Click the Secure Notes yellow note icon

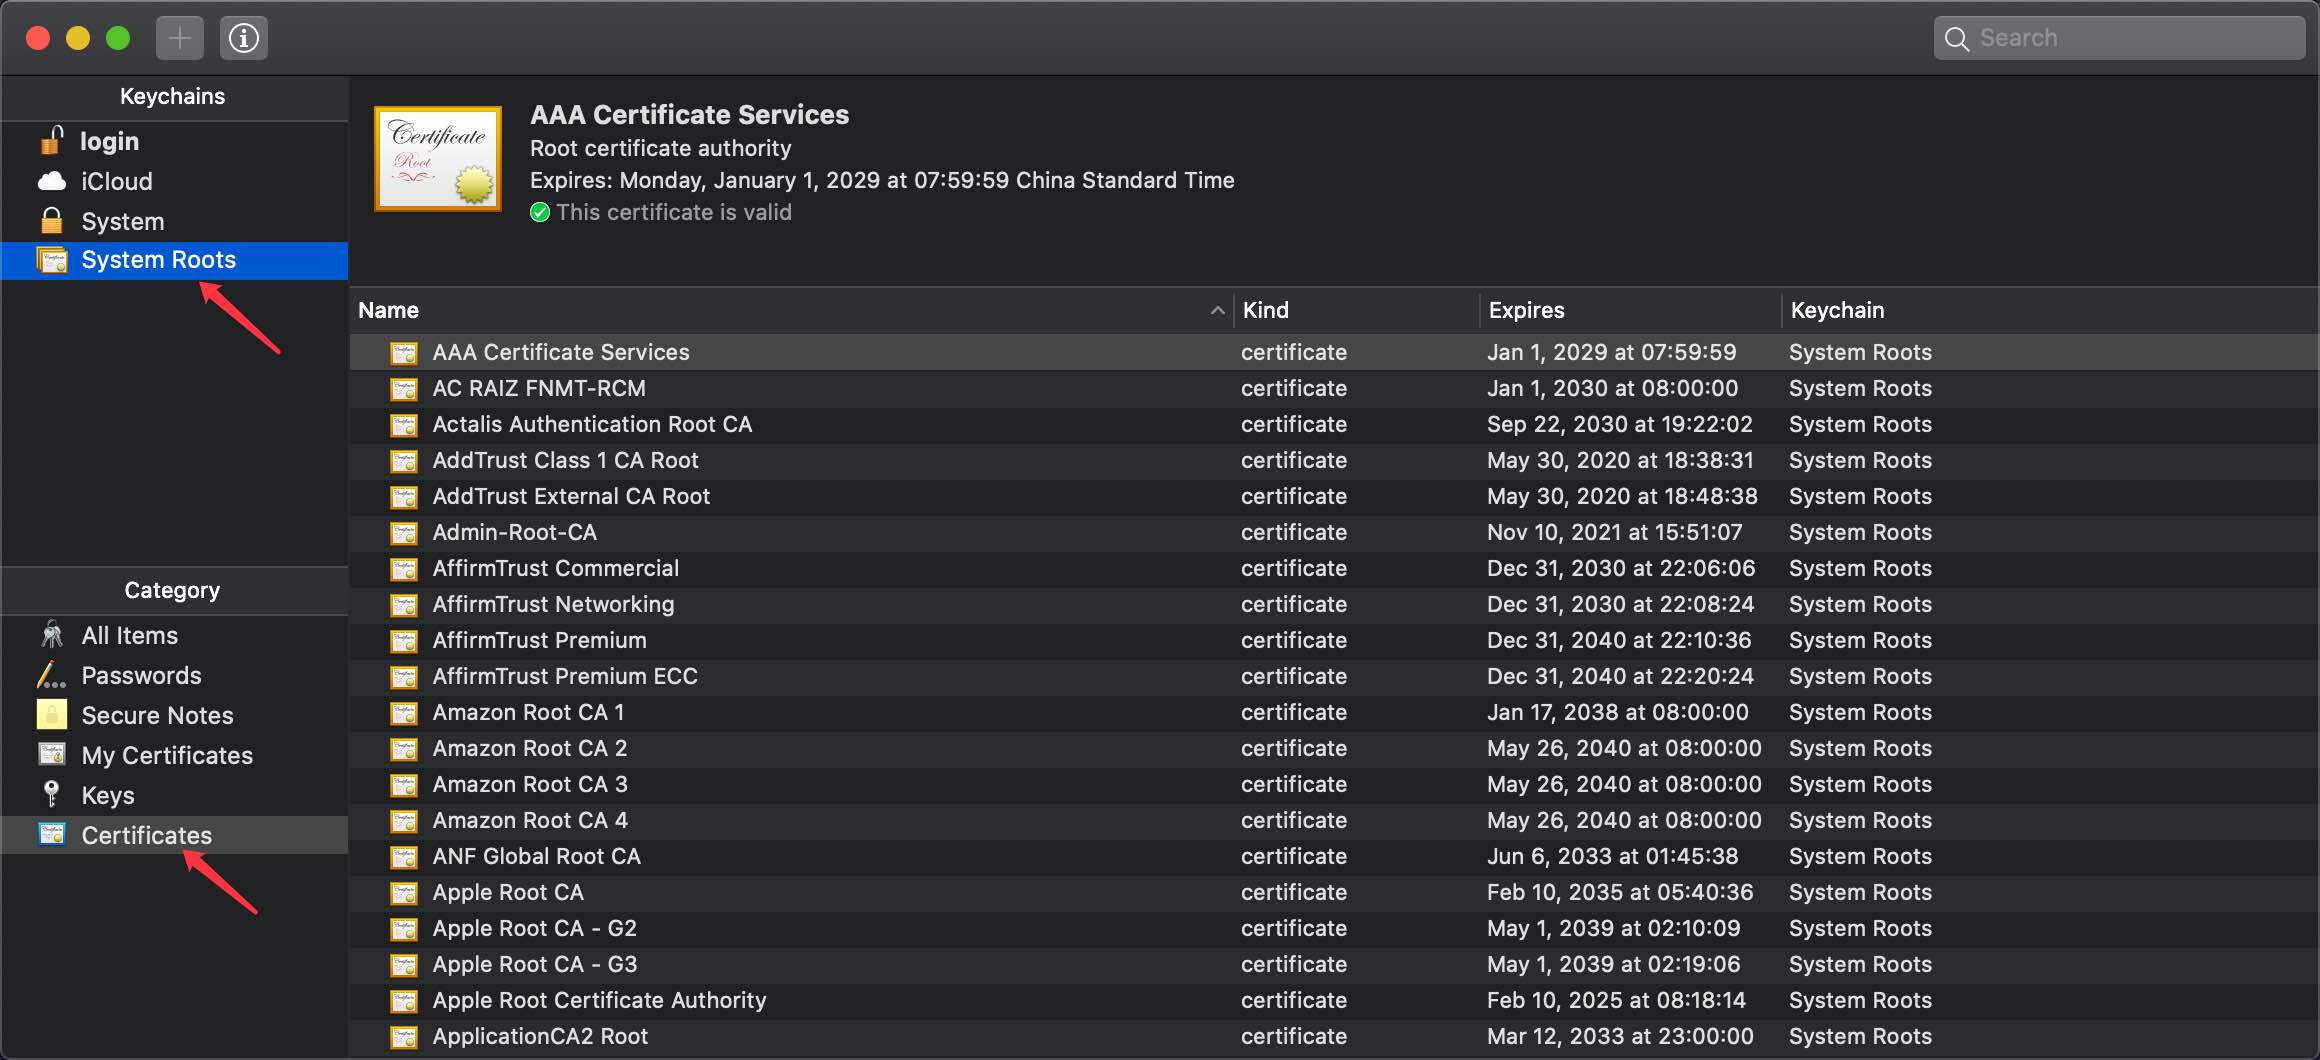tap(52, 715)
